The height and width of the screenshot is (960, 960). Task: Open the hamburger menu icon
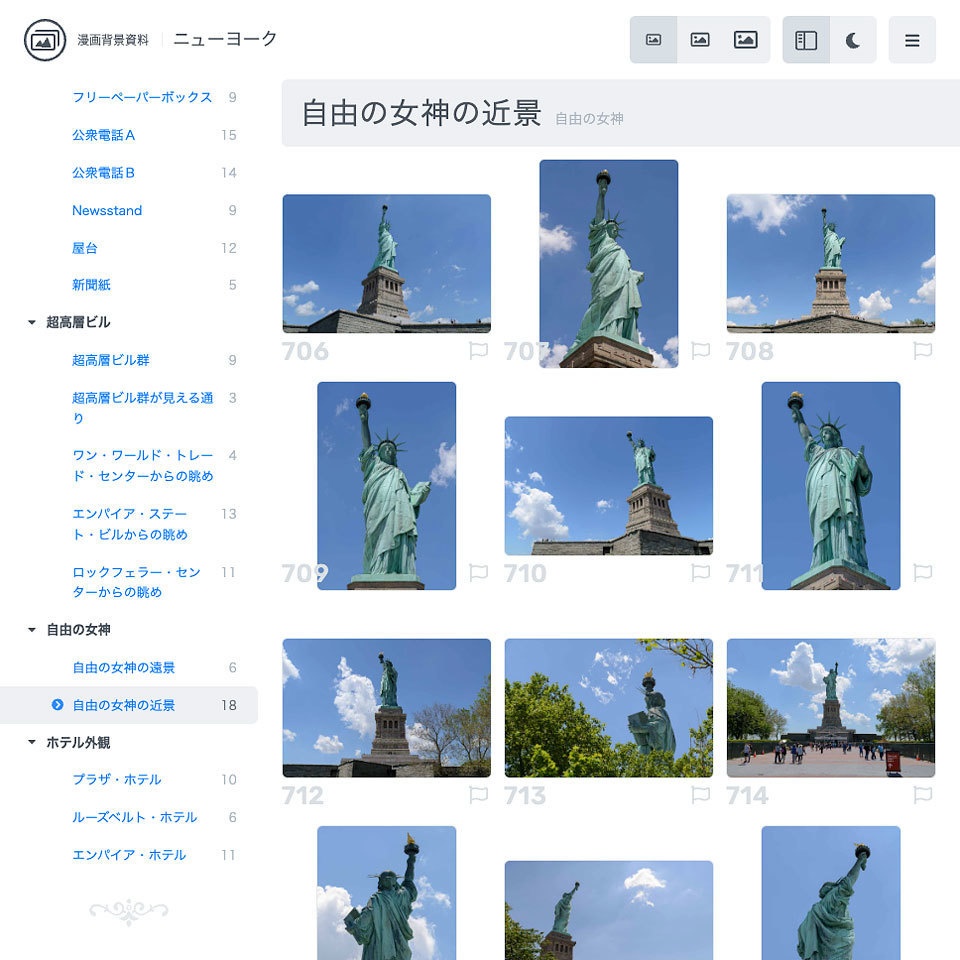(912, 41)
